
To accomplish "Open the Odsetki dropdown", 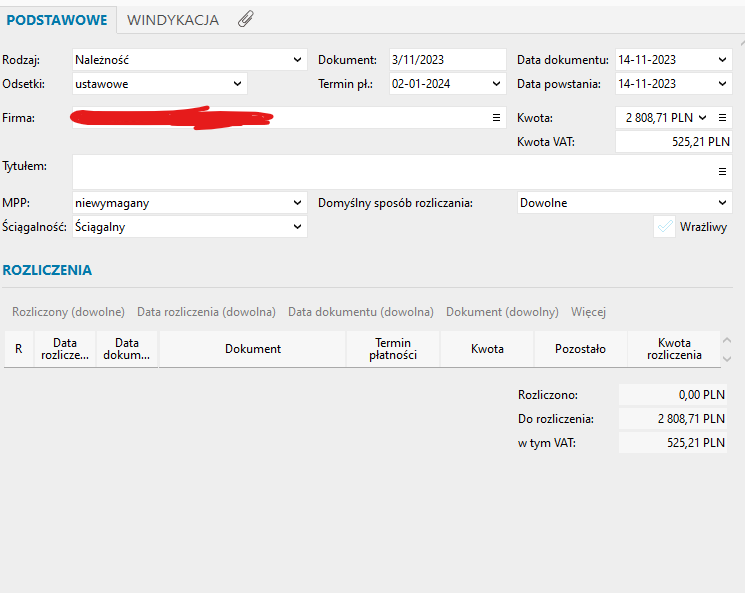I will pyautogui.click(x=237, y=84).
